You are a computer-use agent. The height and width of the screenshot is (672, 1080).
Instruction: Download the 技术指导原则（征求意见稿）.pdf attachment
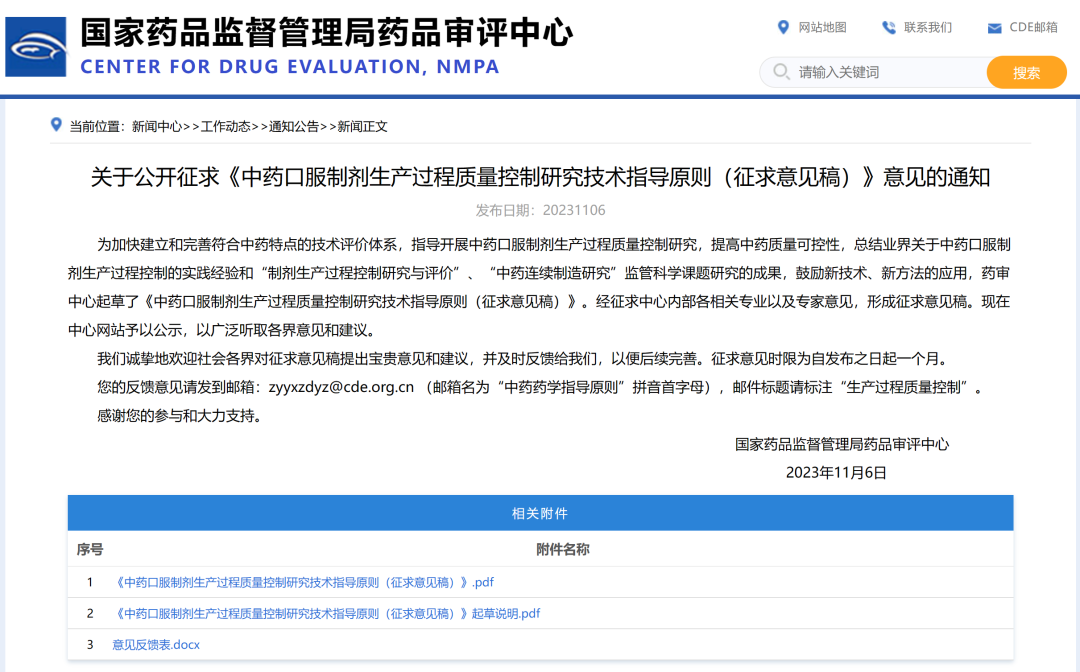(x=303, y=582)
